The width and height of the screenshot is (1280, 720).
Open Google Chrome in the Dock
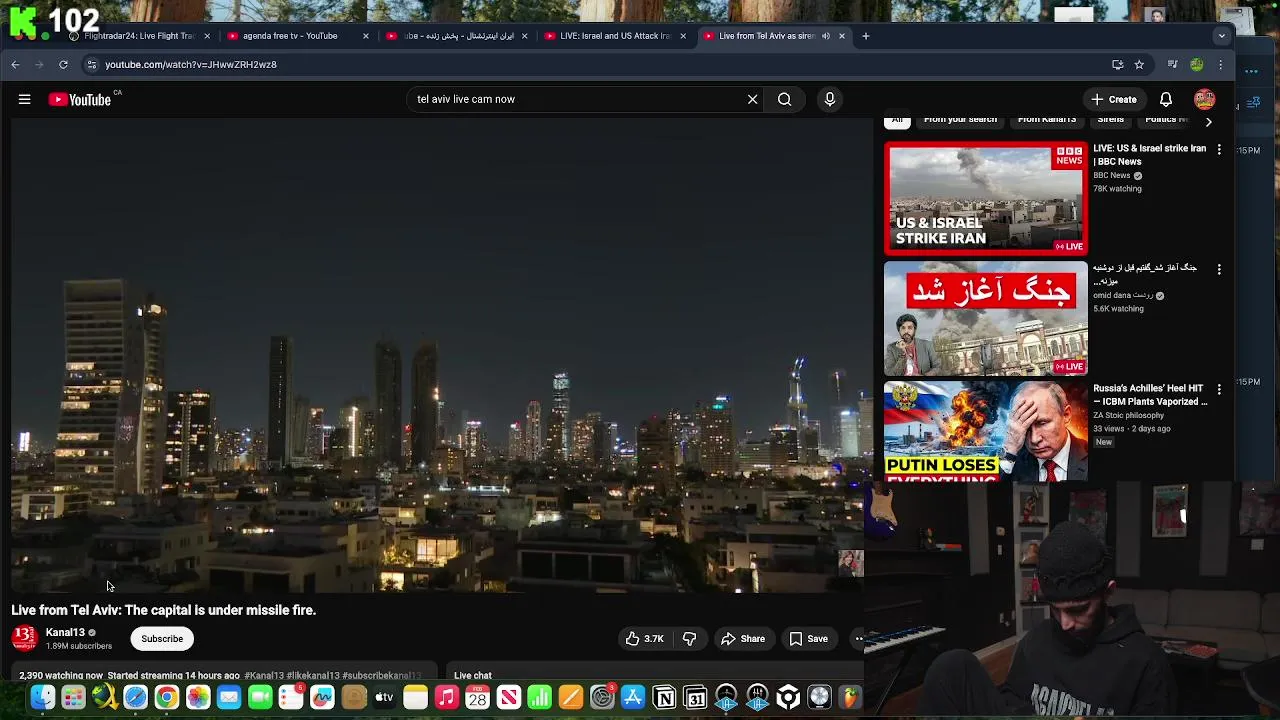click(x=167, y=698)
